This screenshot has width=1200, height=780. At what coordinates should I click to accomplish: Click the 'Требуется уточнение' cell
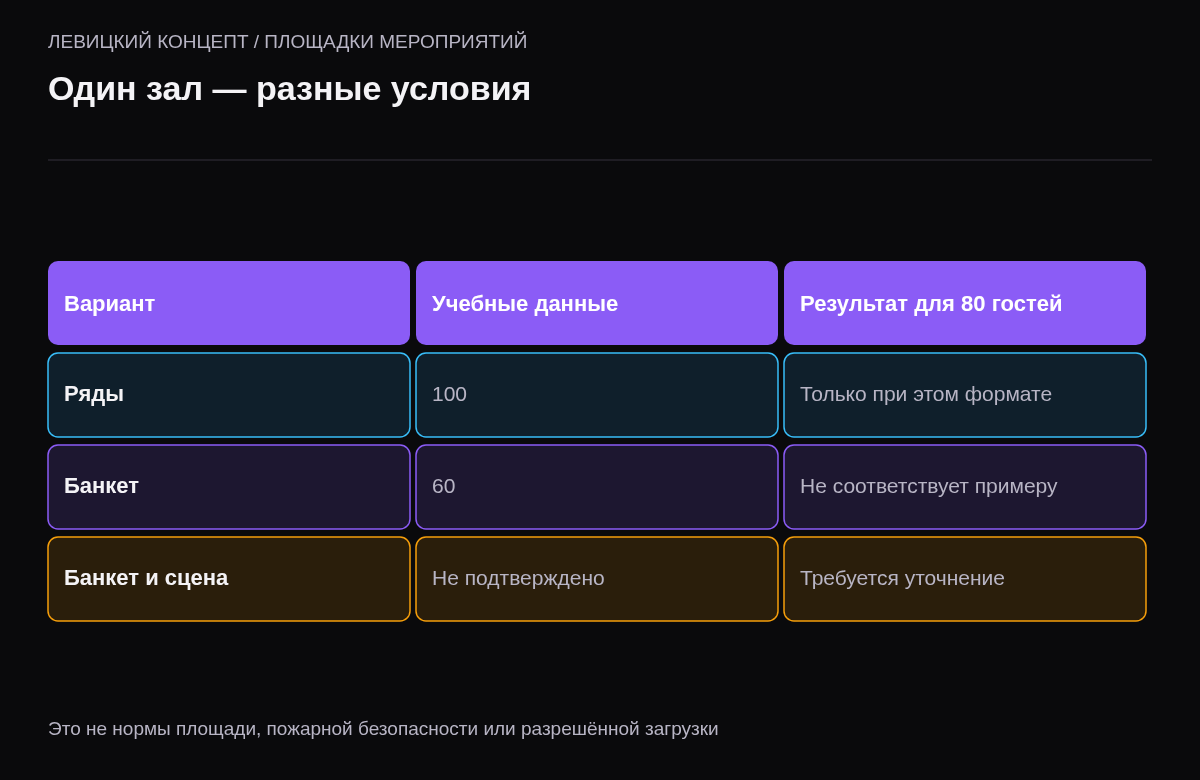[965, 579]
